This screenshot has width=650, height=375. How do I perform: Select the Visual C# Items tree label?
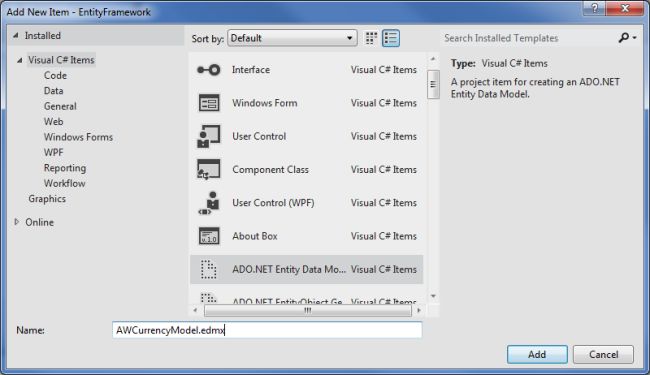click(61, 60)
